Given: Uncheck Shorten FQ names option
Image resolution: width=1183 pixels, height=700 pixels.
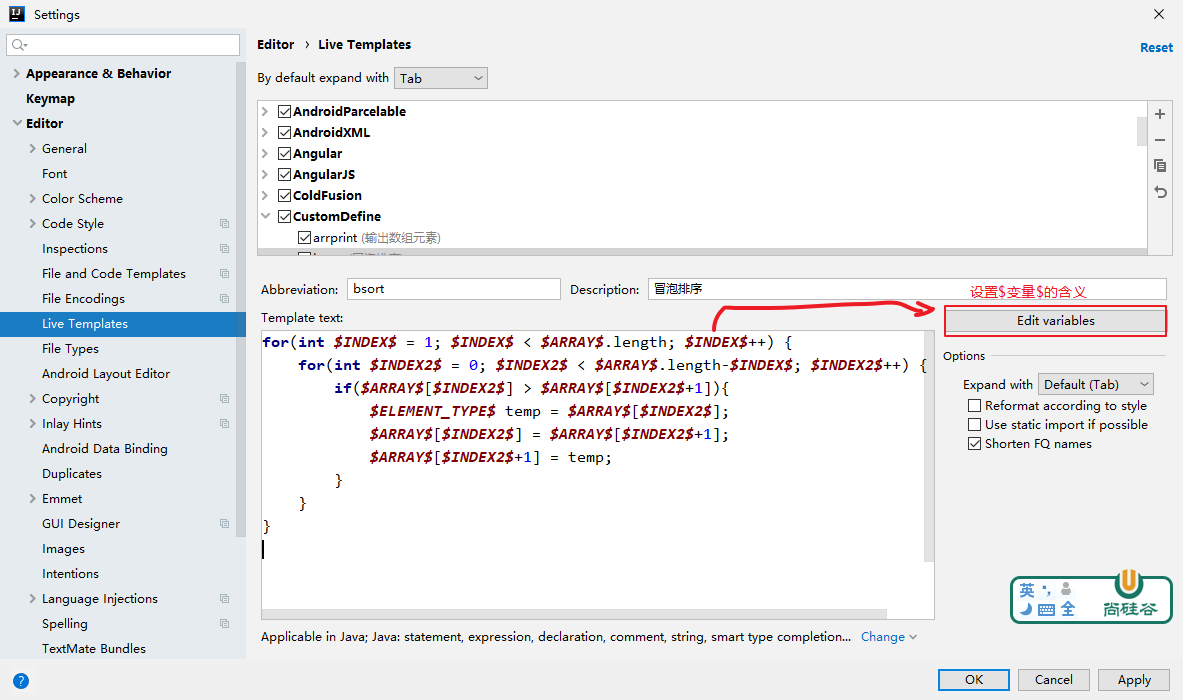Looking at the screenshot, I should click(974, 444).
